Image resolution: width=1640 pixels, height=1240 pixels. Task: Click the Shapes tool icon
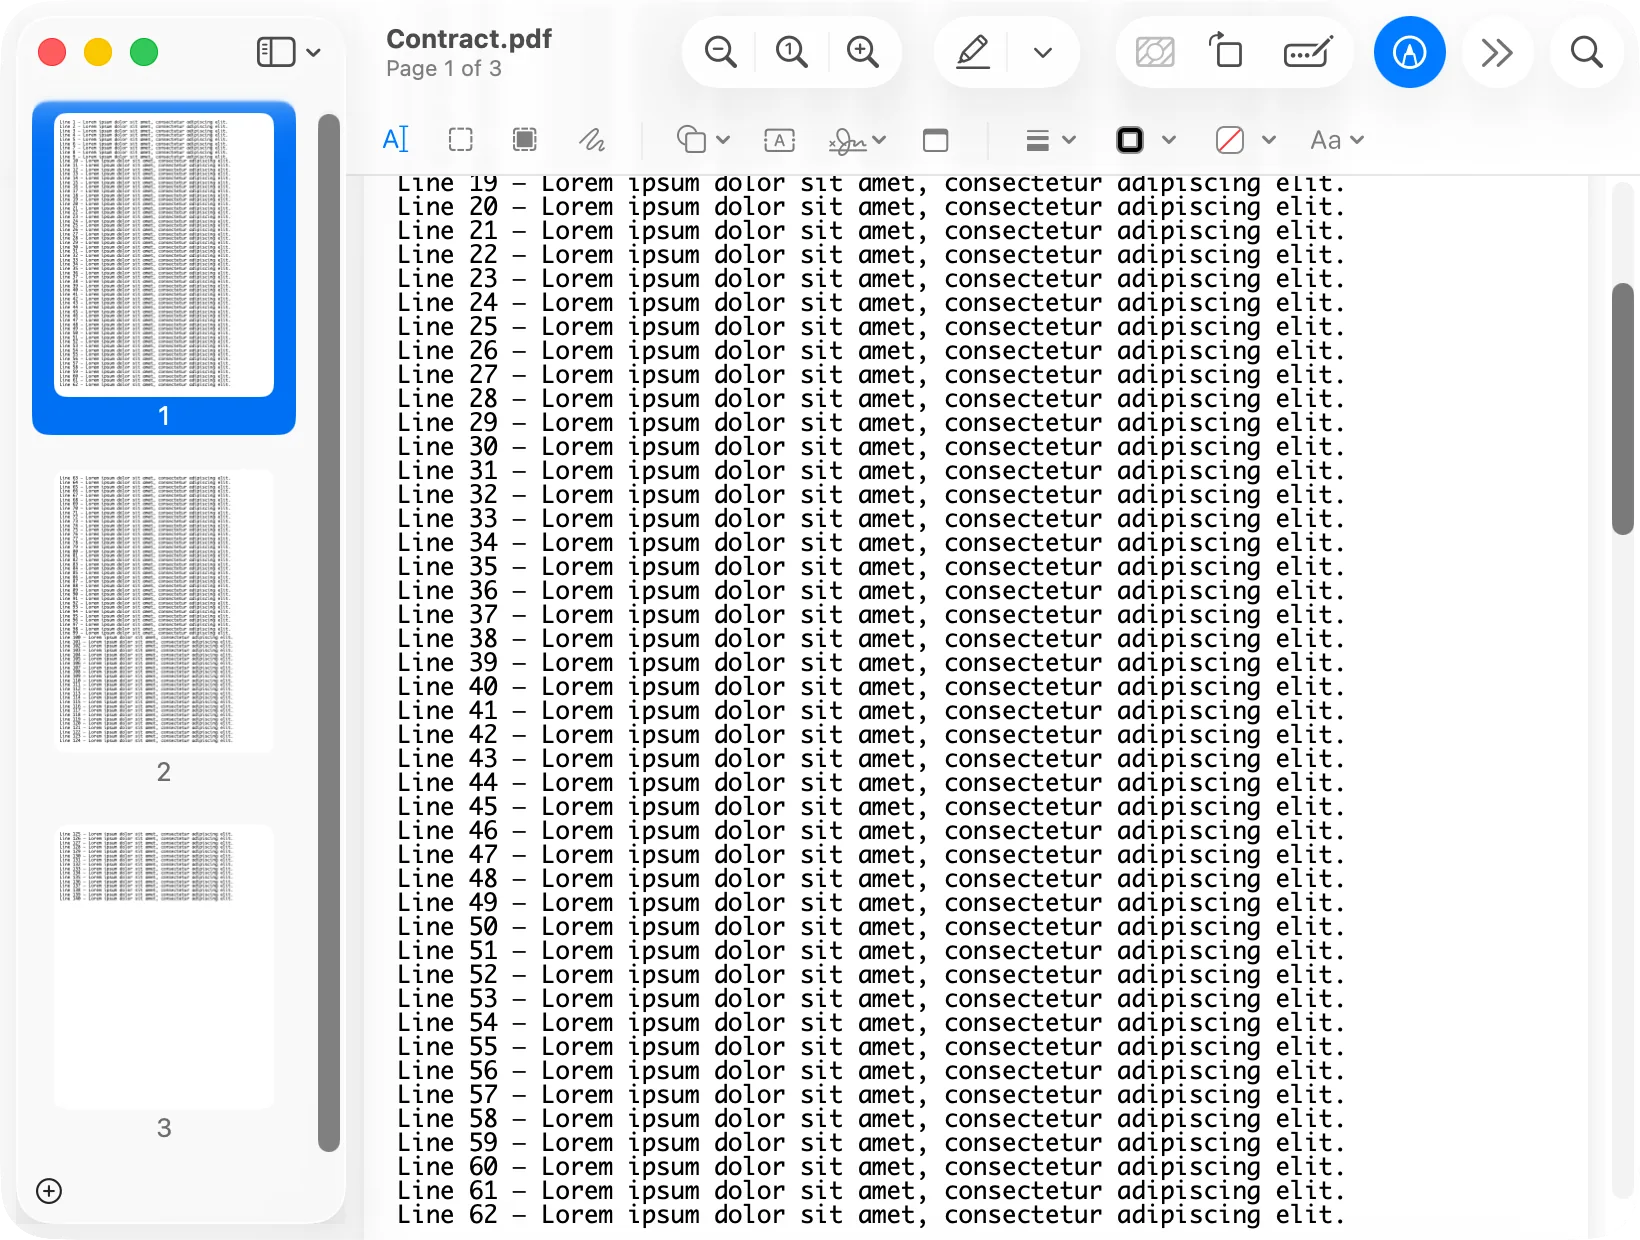point(691,140)
